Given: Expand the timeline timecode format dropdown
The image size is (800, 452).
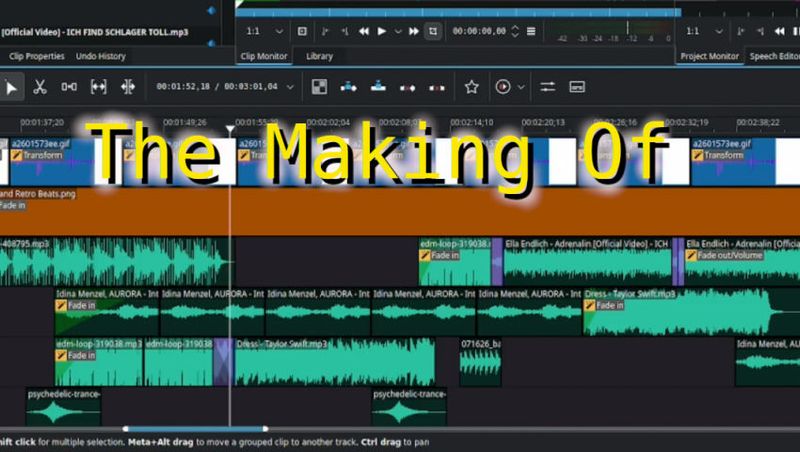Looking at the screenshot, I should point(291,87).
